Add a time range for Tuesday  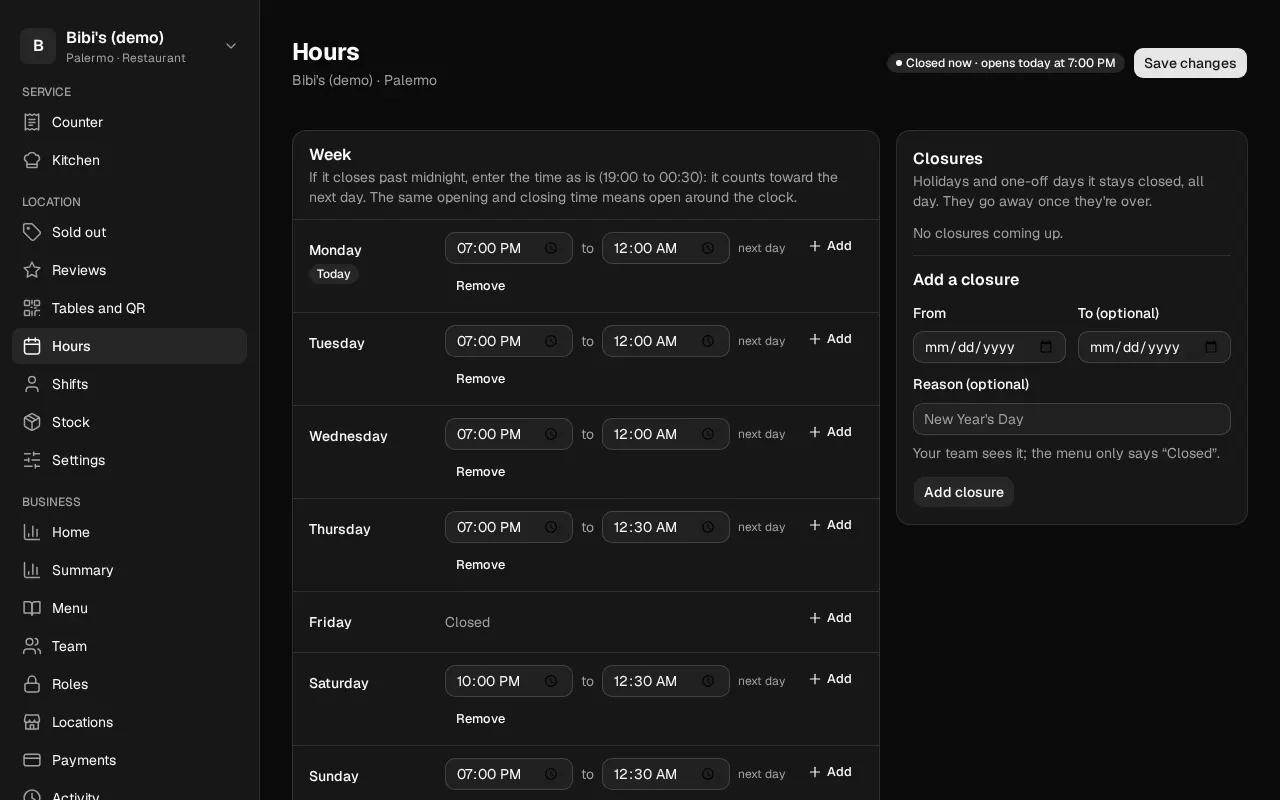coord(830,339)
